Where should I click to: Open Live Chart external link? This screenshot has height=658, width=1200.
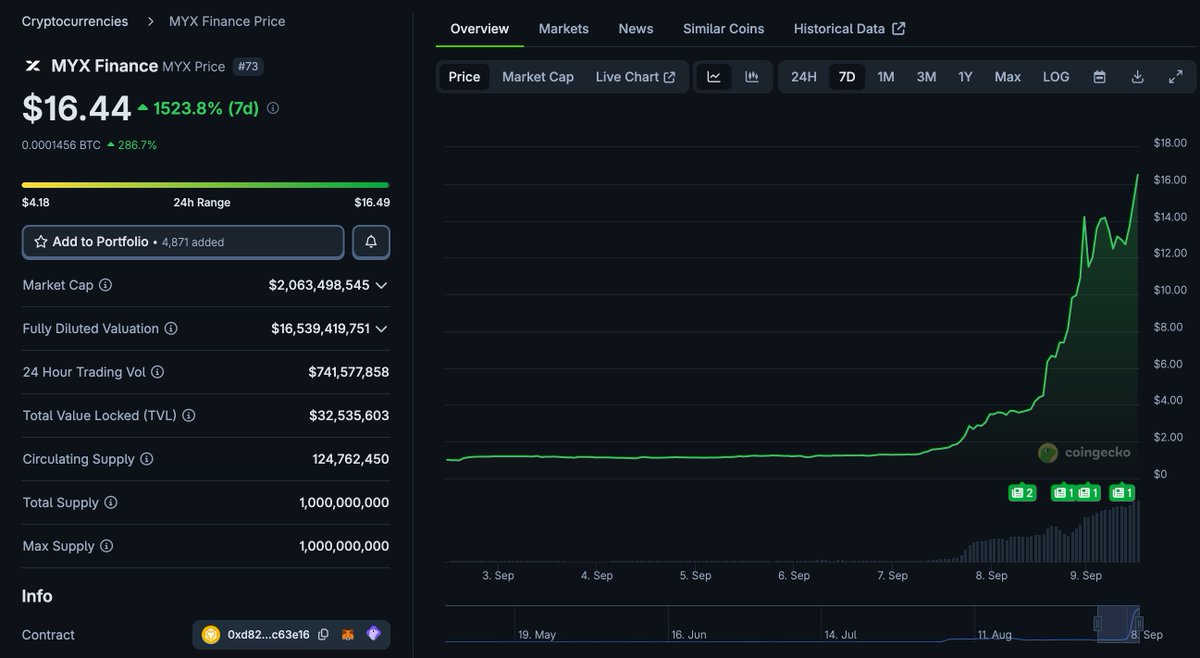(x=635, y=77)
